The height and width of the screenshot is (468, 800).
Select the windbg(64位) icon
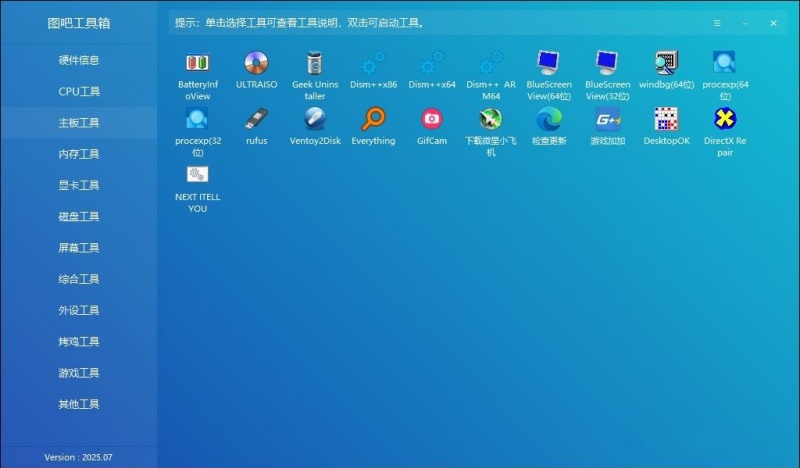[666, 63]
